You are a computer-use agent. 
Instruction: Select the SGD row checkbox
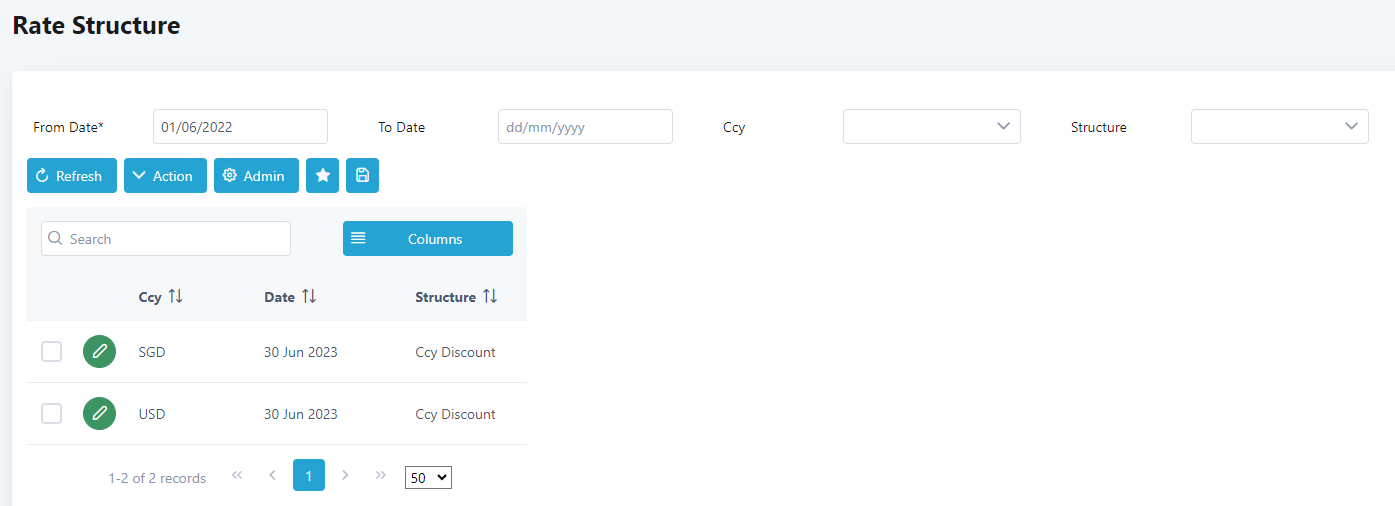pyautogui.click(x=51, y=352)
